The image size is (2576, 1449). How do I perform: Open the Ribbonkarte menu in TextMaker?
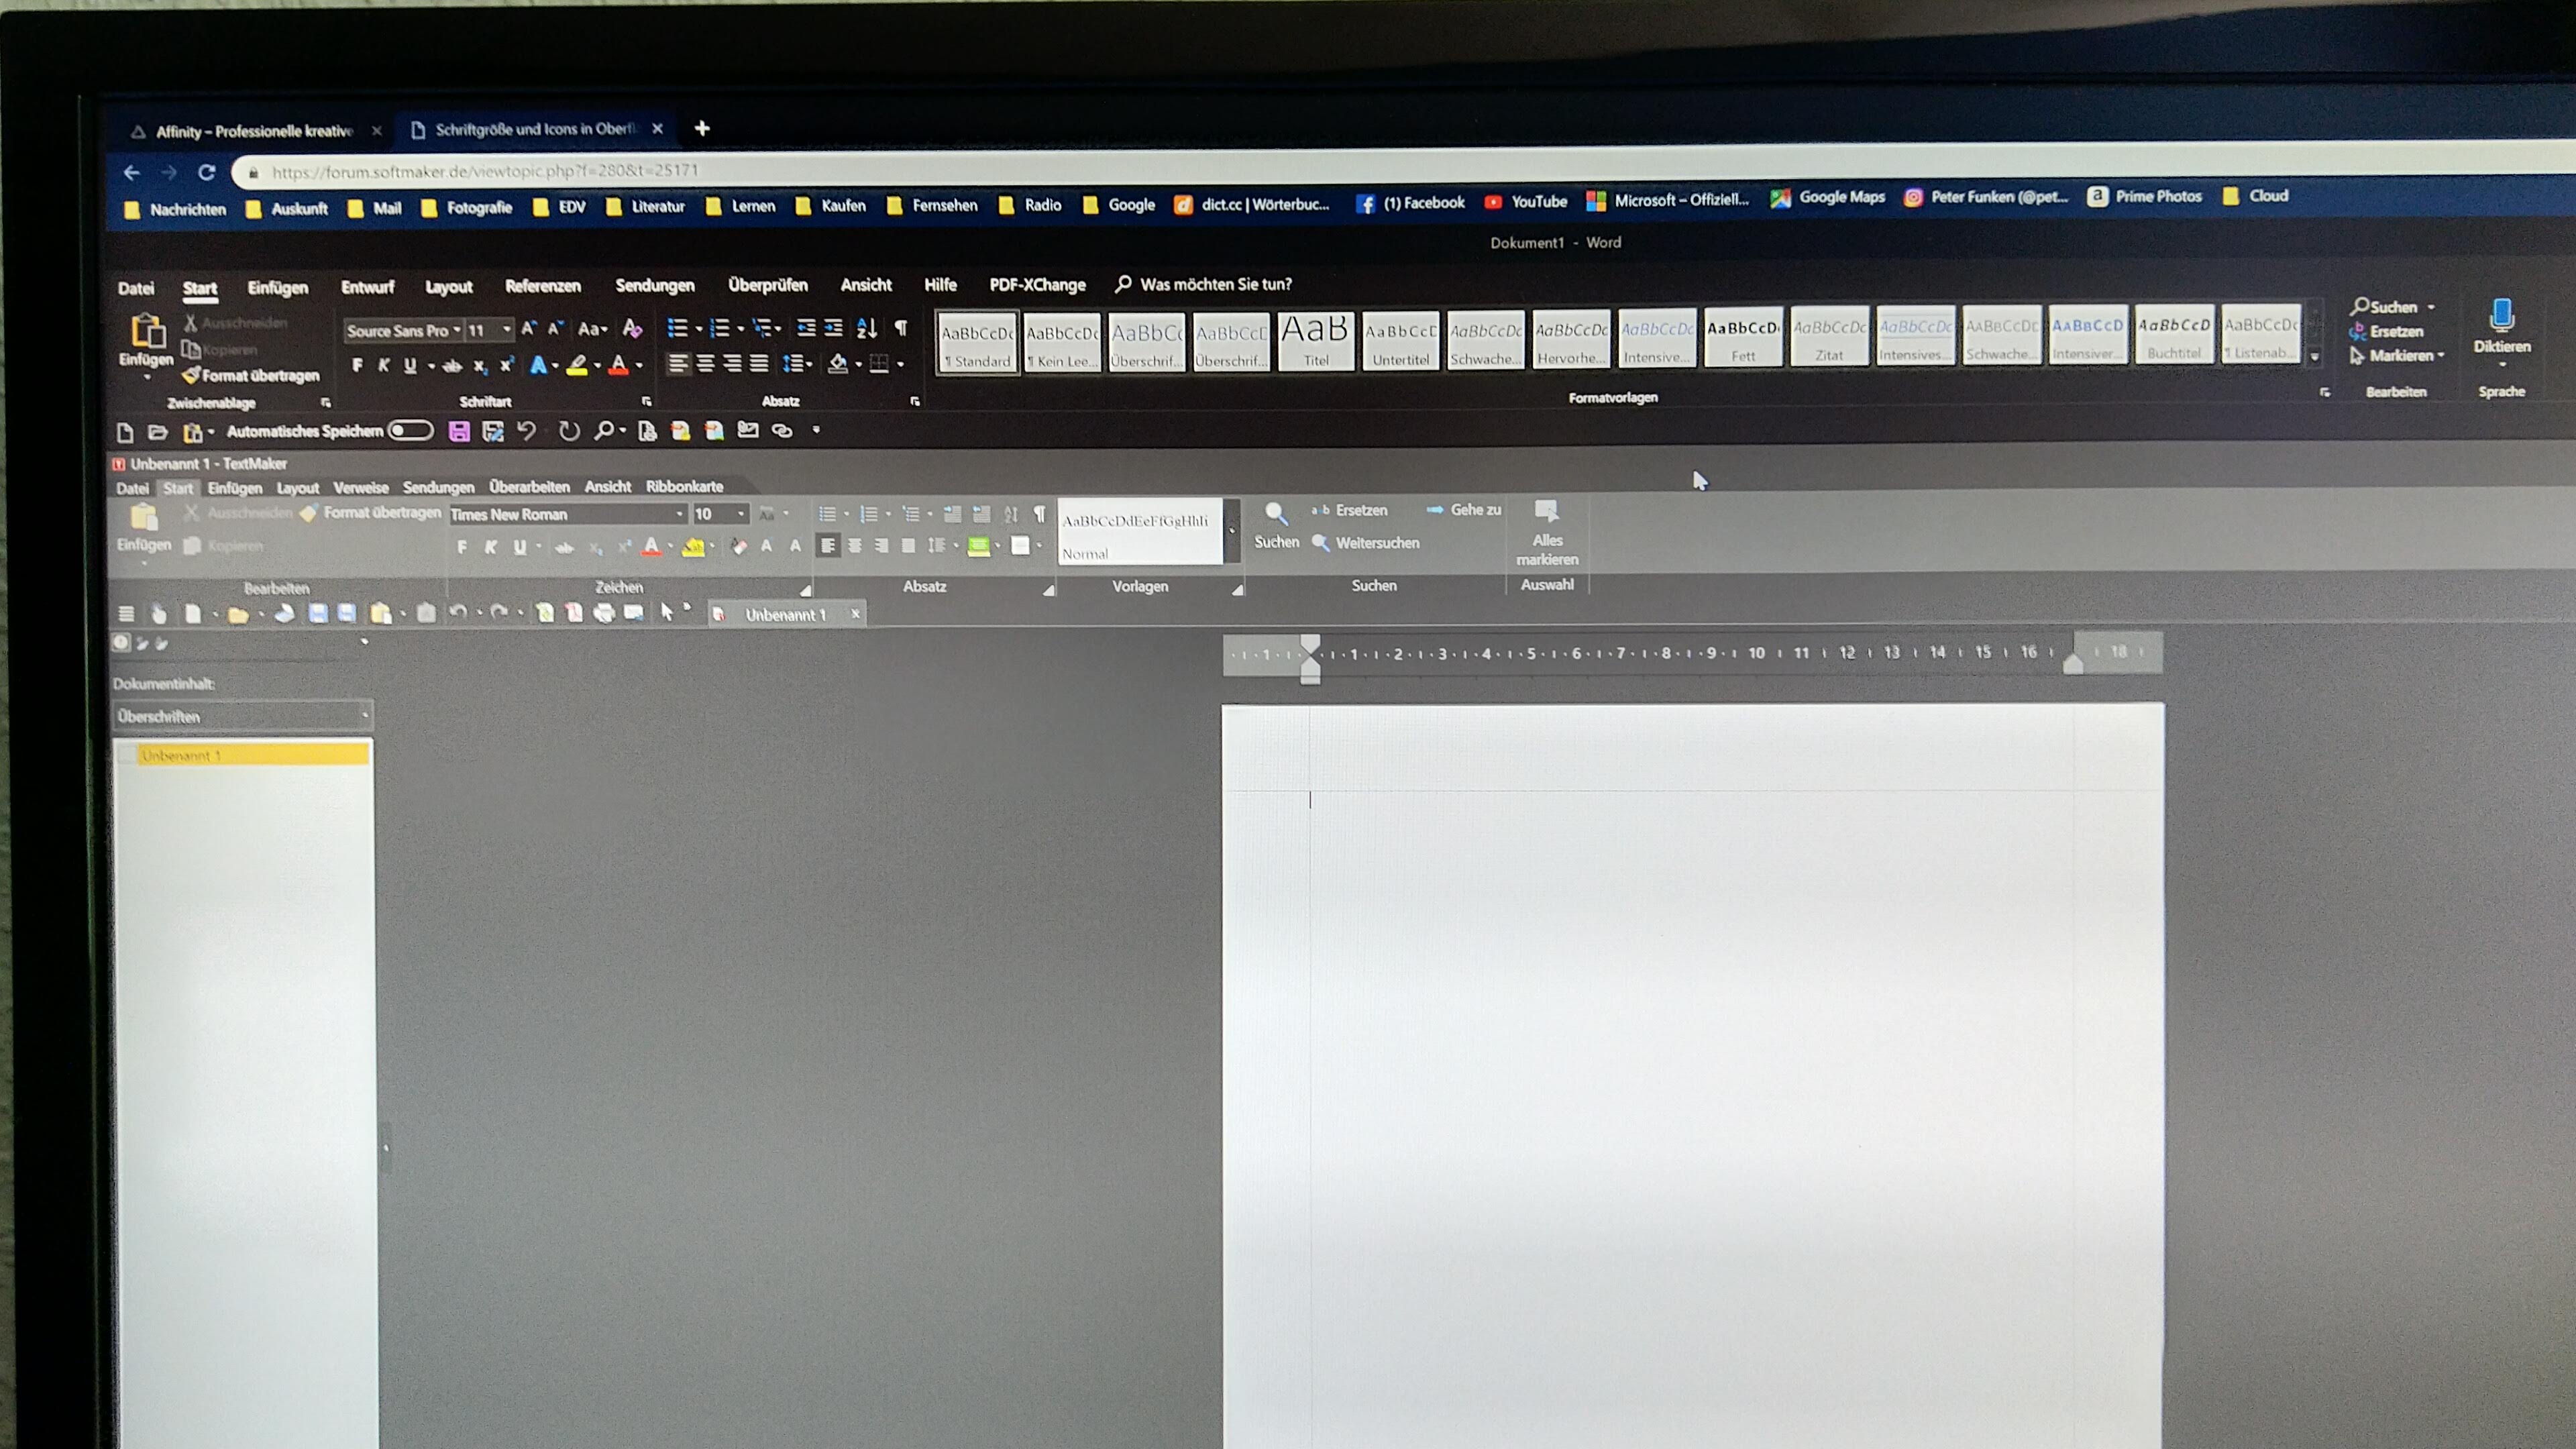[x=684, y=487]
